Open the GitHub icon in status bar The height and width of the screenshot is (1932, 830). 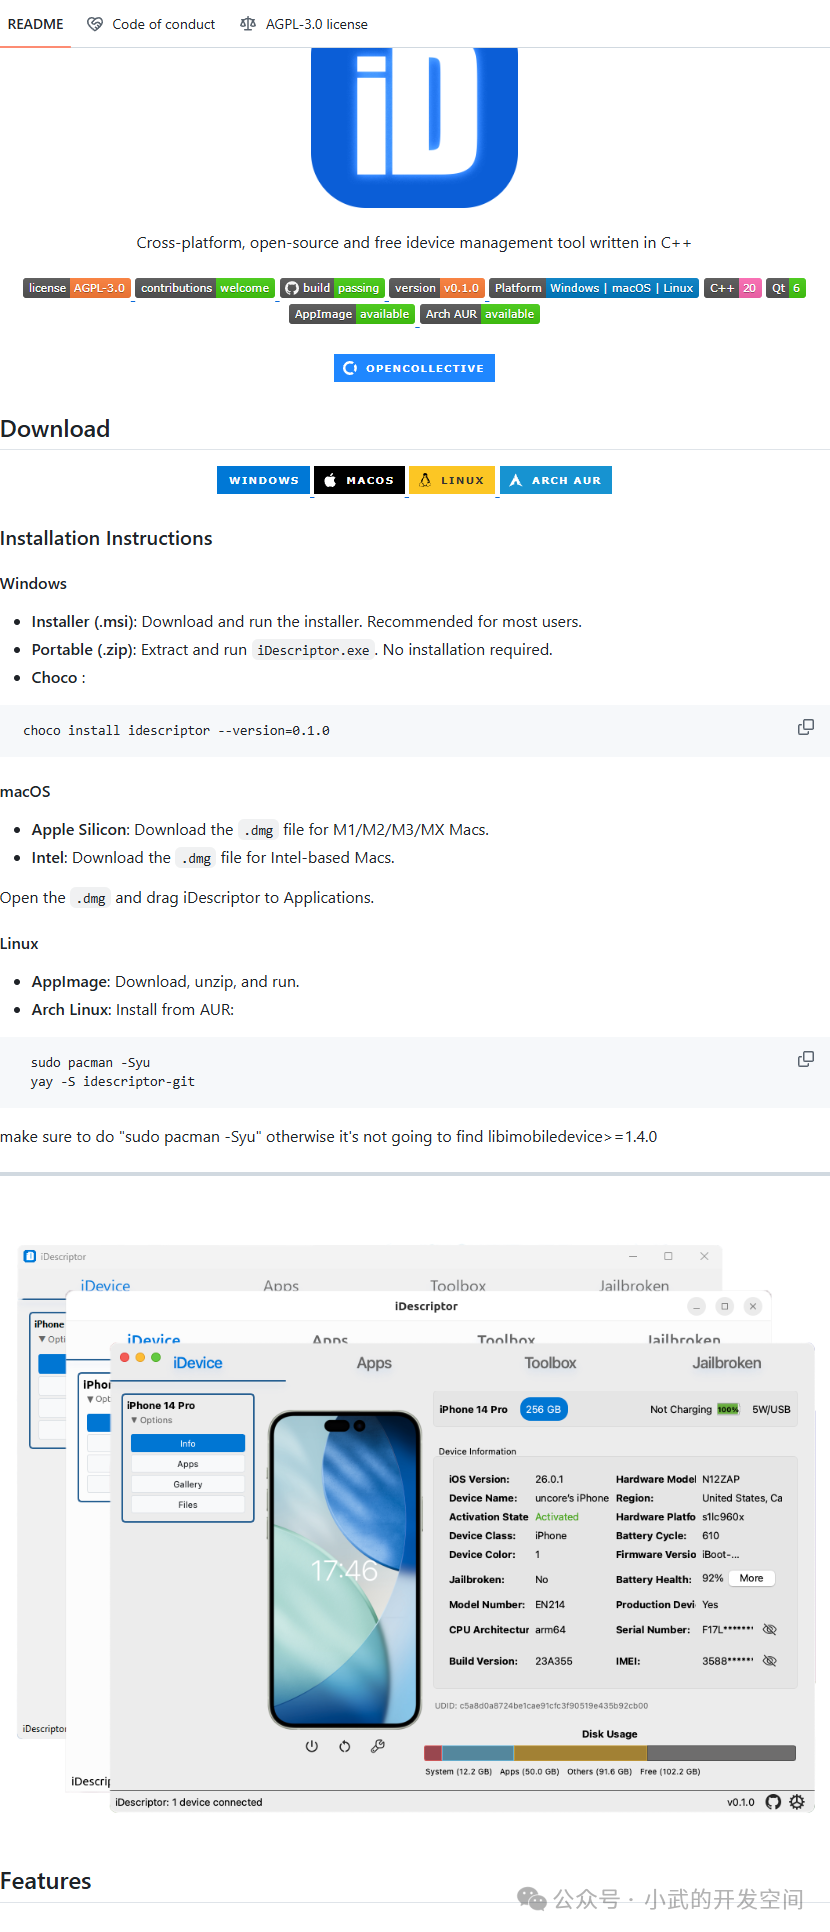(x=773, y=1802)
